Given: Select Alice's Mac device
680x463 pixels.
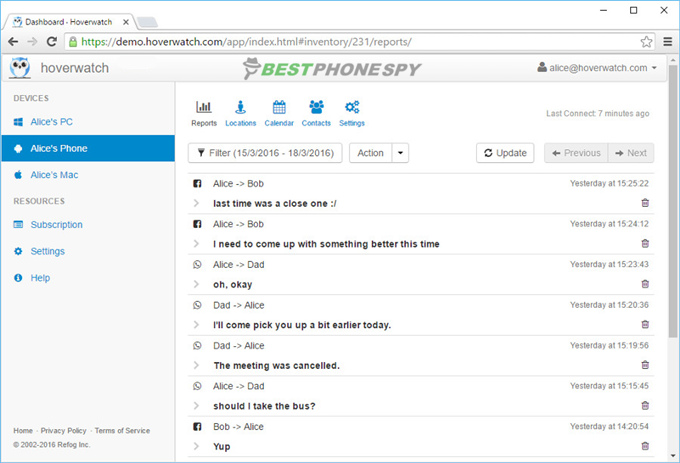Looking at the screenshot, I should pos(88,175).
